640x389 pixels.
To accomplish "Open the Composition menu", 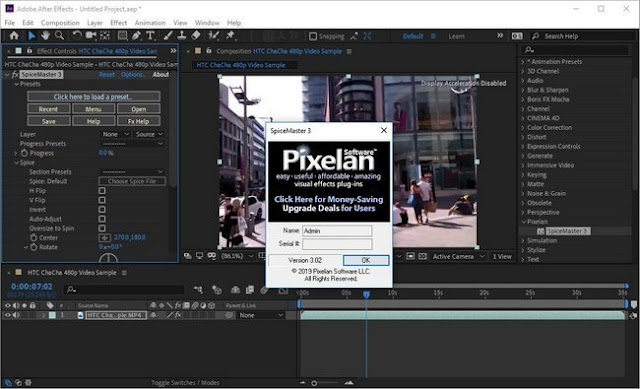I will click(60, 23).
